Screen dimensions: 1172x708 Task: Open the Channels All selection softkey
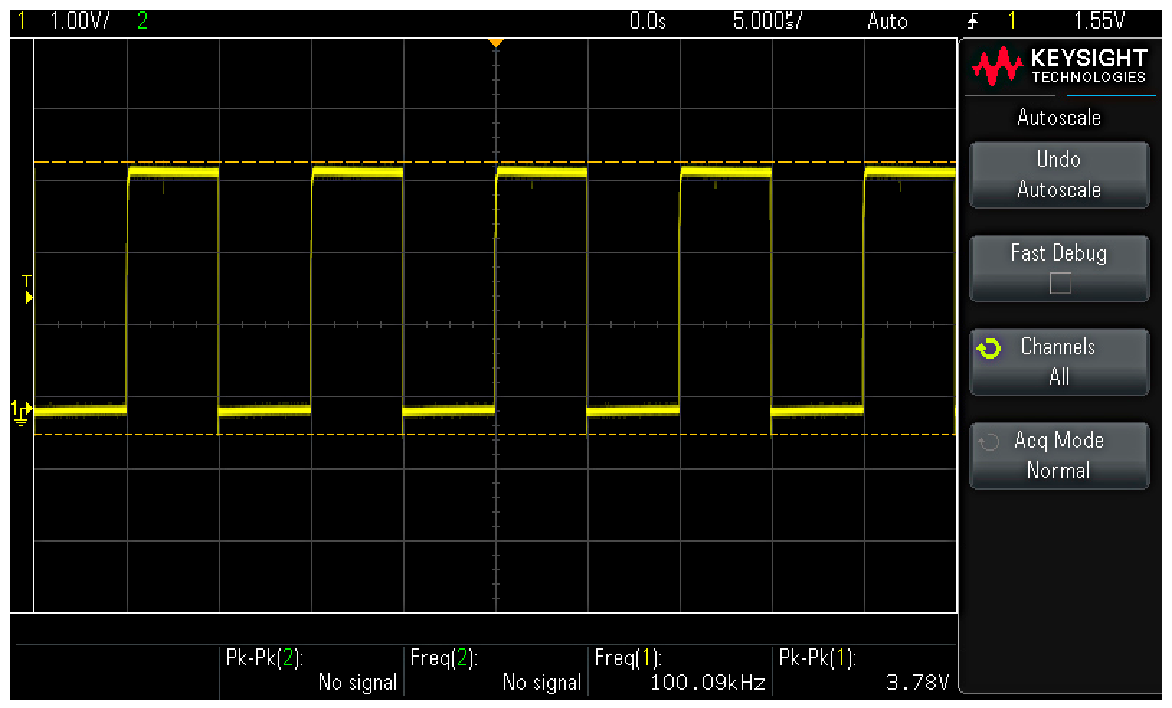coord(1058,362)
